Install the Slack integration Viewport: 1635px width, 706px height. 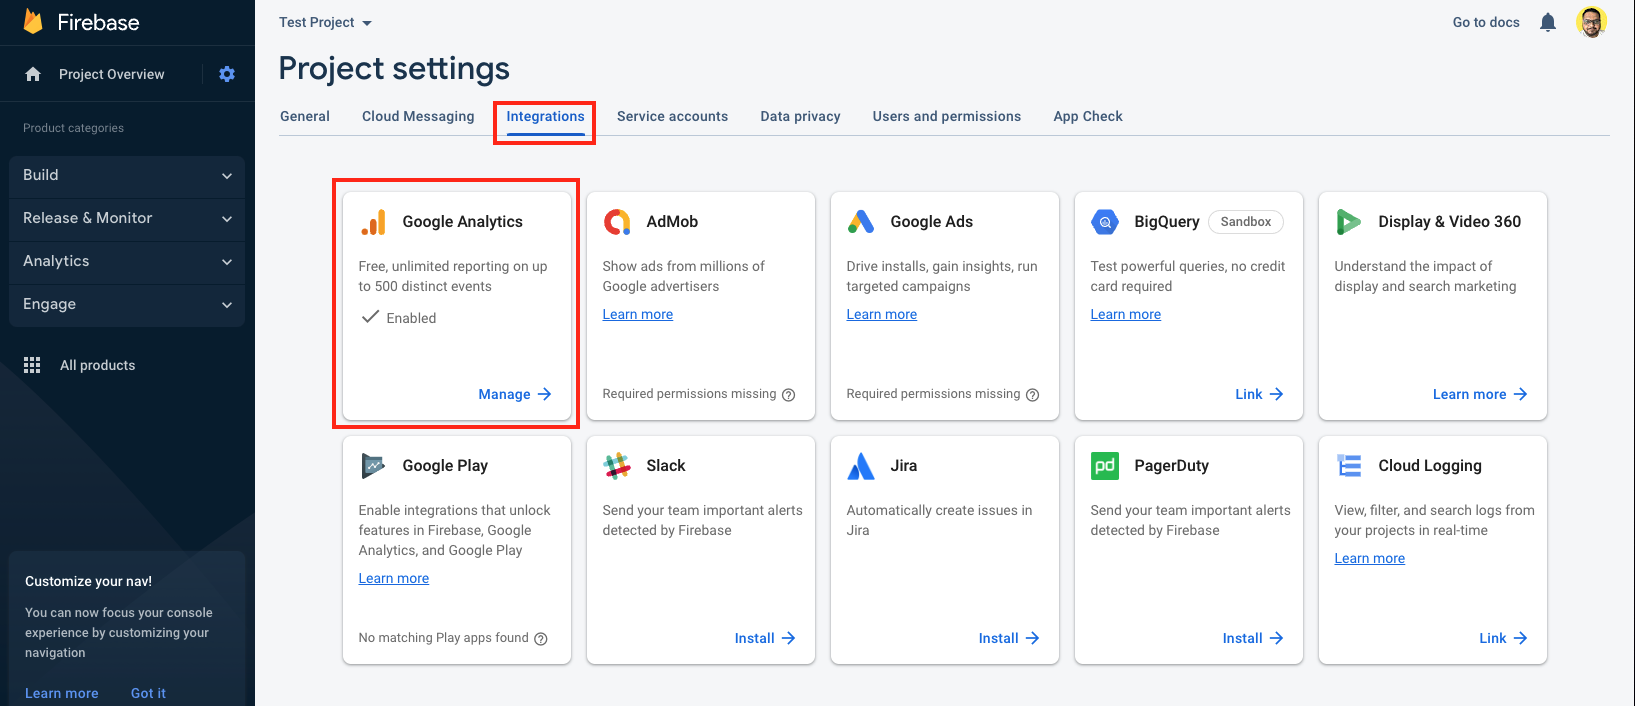click(764, 638)
